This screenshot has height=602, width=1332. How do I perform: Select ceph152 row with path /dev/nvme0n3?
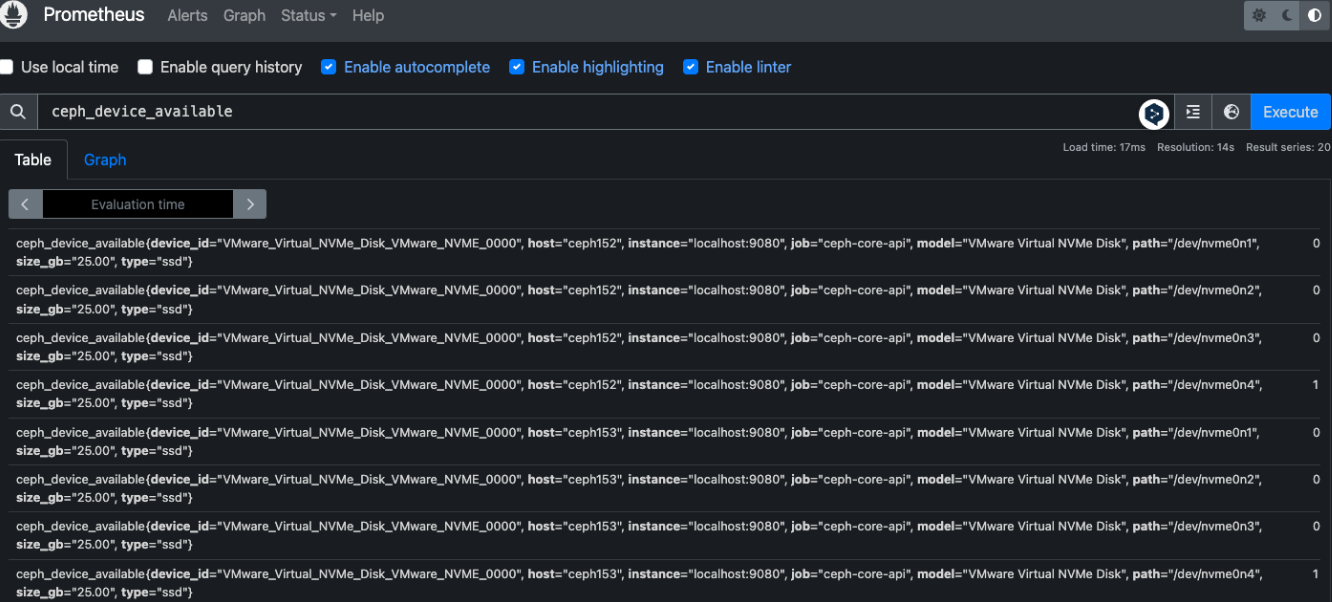click(666, 347)
